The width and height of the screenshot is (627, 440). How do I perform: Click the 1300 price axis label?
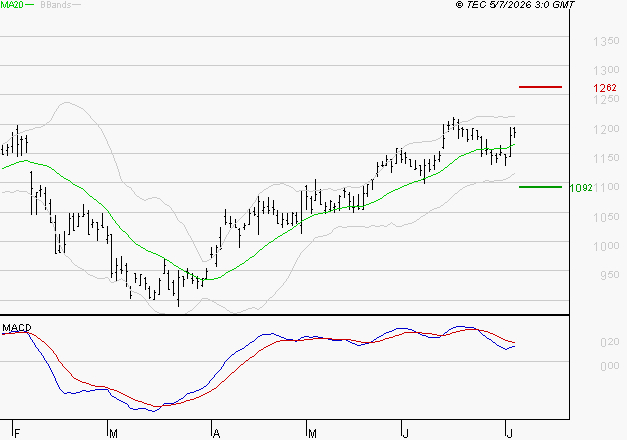click(x=606, y=70)
